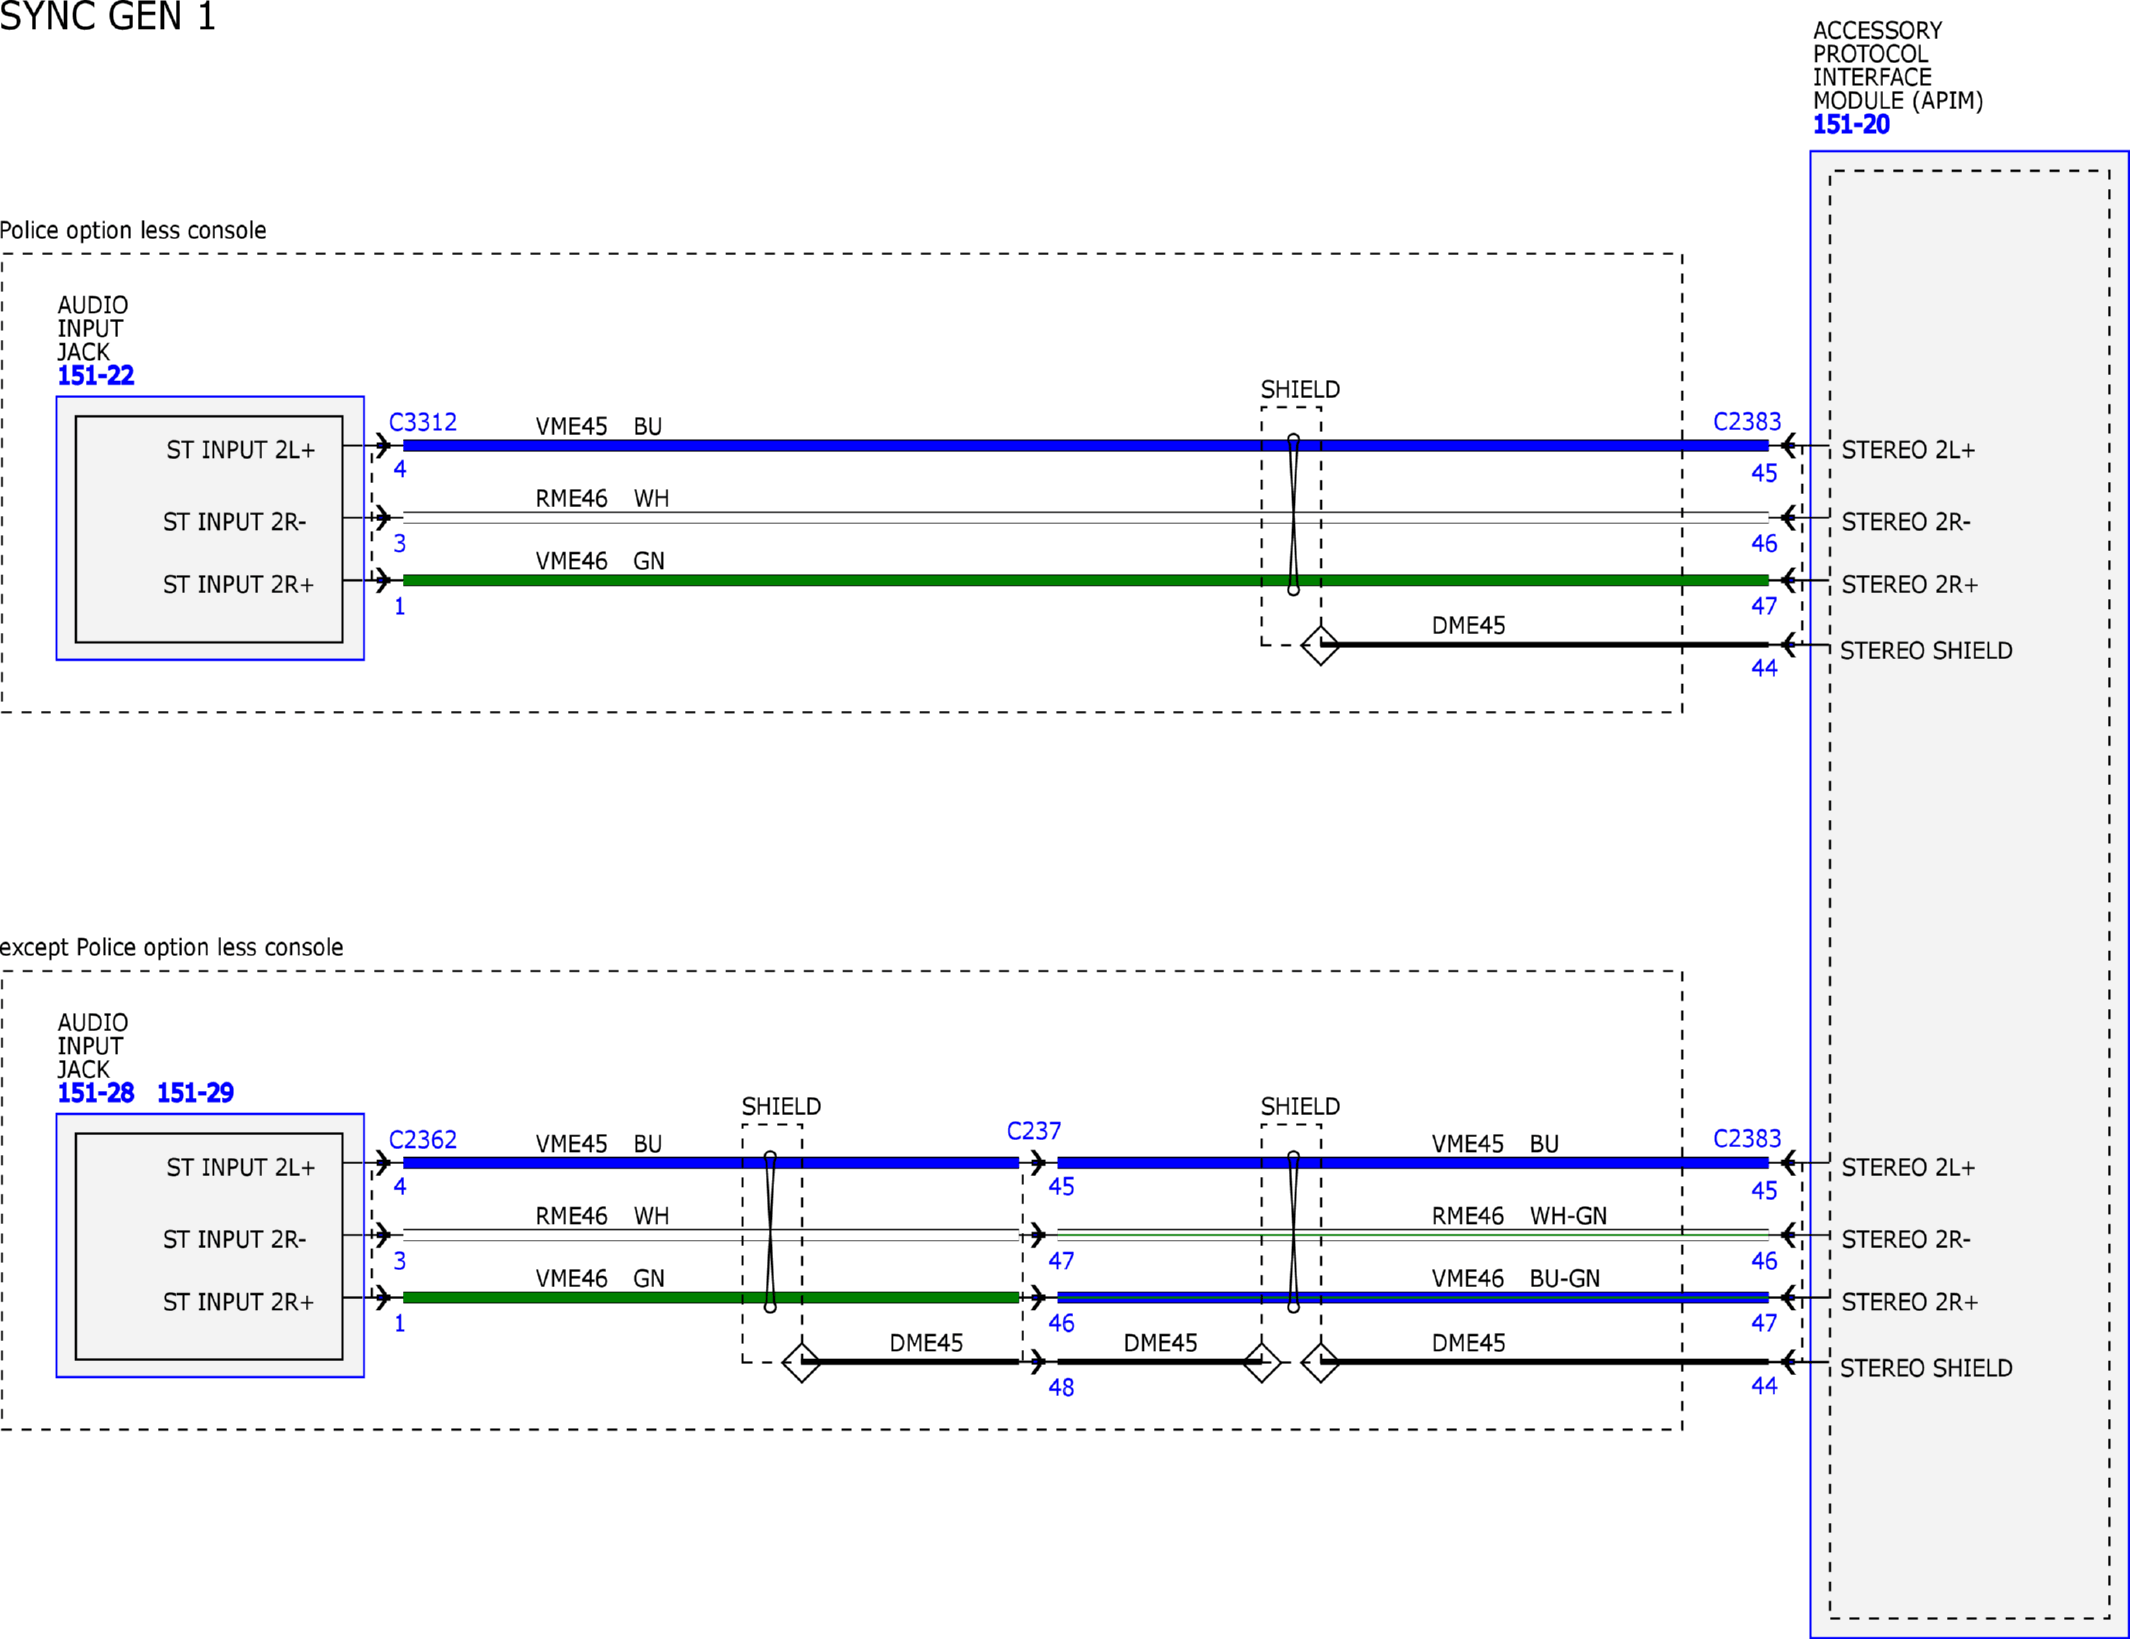This screenshot has height=1639, width=2130.
Task: Click AUDIO INPUT JACK label above 151-22
Action: pos(93,328)
